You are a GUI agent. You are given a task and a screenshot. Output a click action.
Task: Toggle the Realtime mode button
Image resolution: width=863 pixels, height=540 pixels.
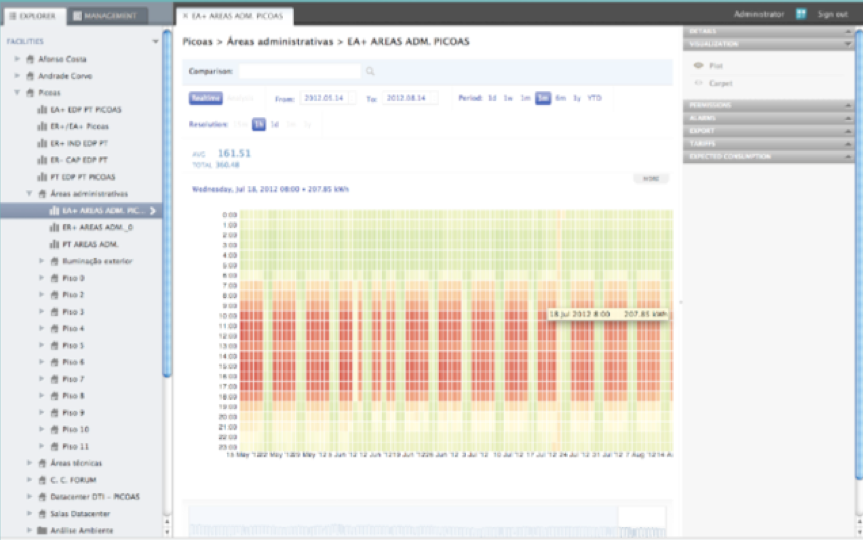click(x=205, y=98)
